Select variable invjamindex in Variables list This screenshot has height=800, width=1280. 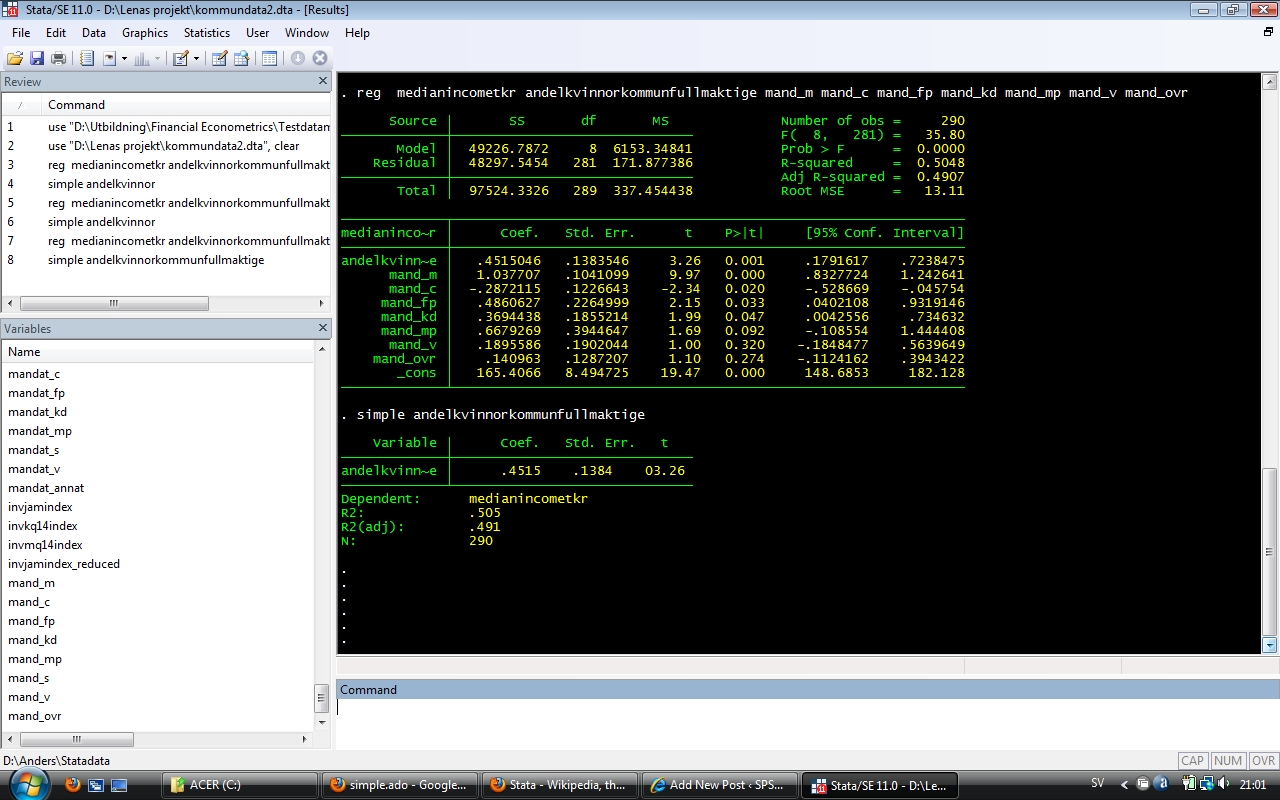[x=40, y=507]
